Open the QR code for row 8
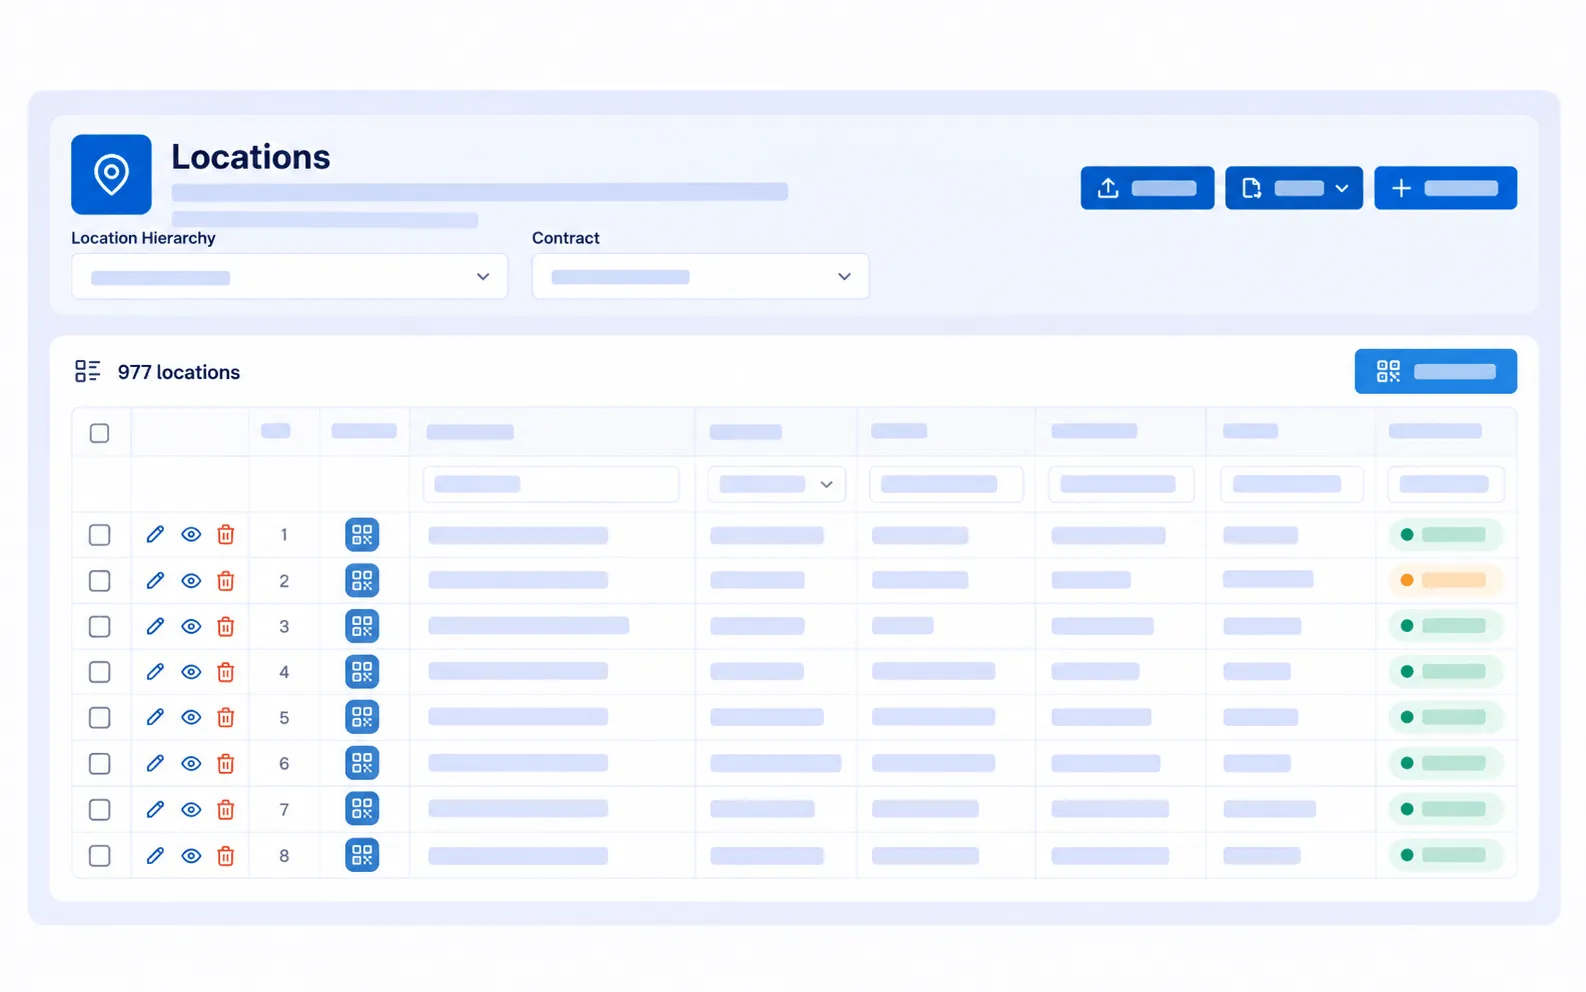 (362, 855)
